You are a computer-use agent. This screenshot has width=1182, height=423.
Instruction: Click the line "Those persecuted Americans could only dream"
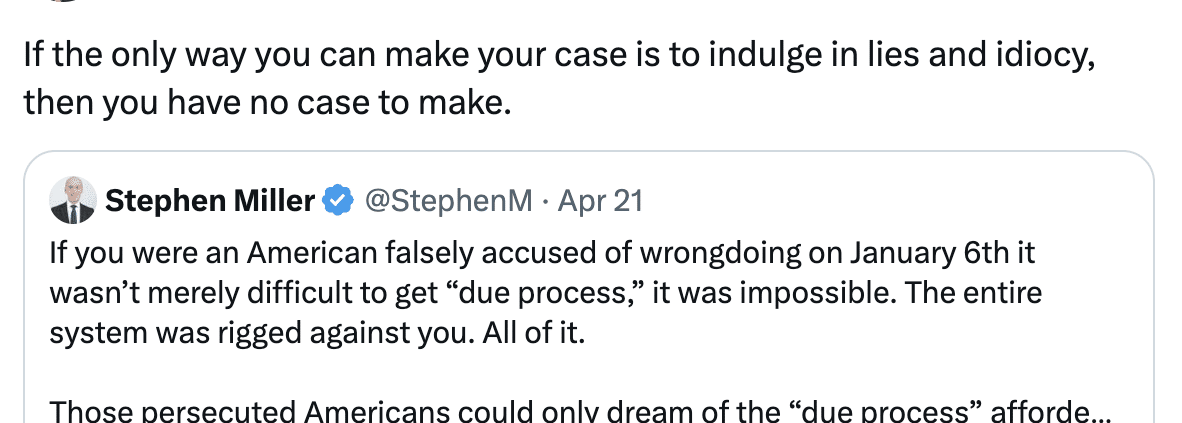click(400, 411)
